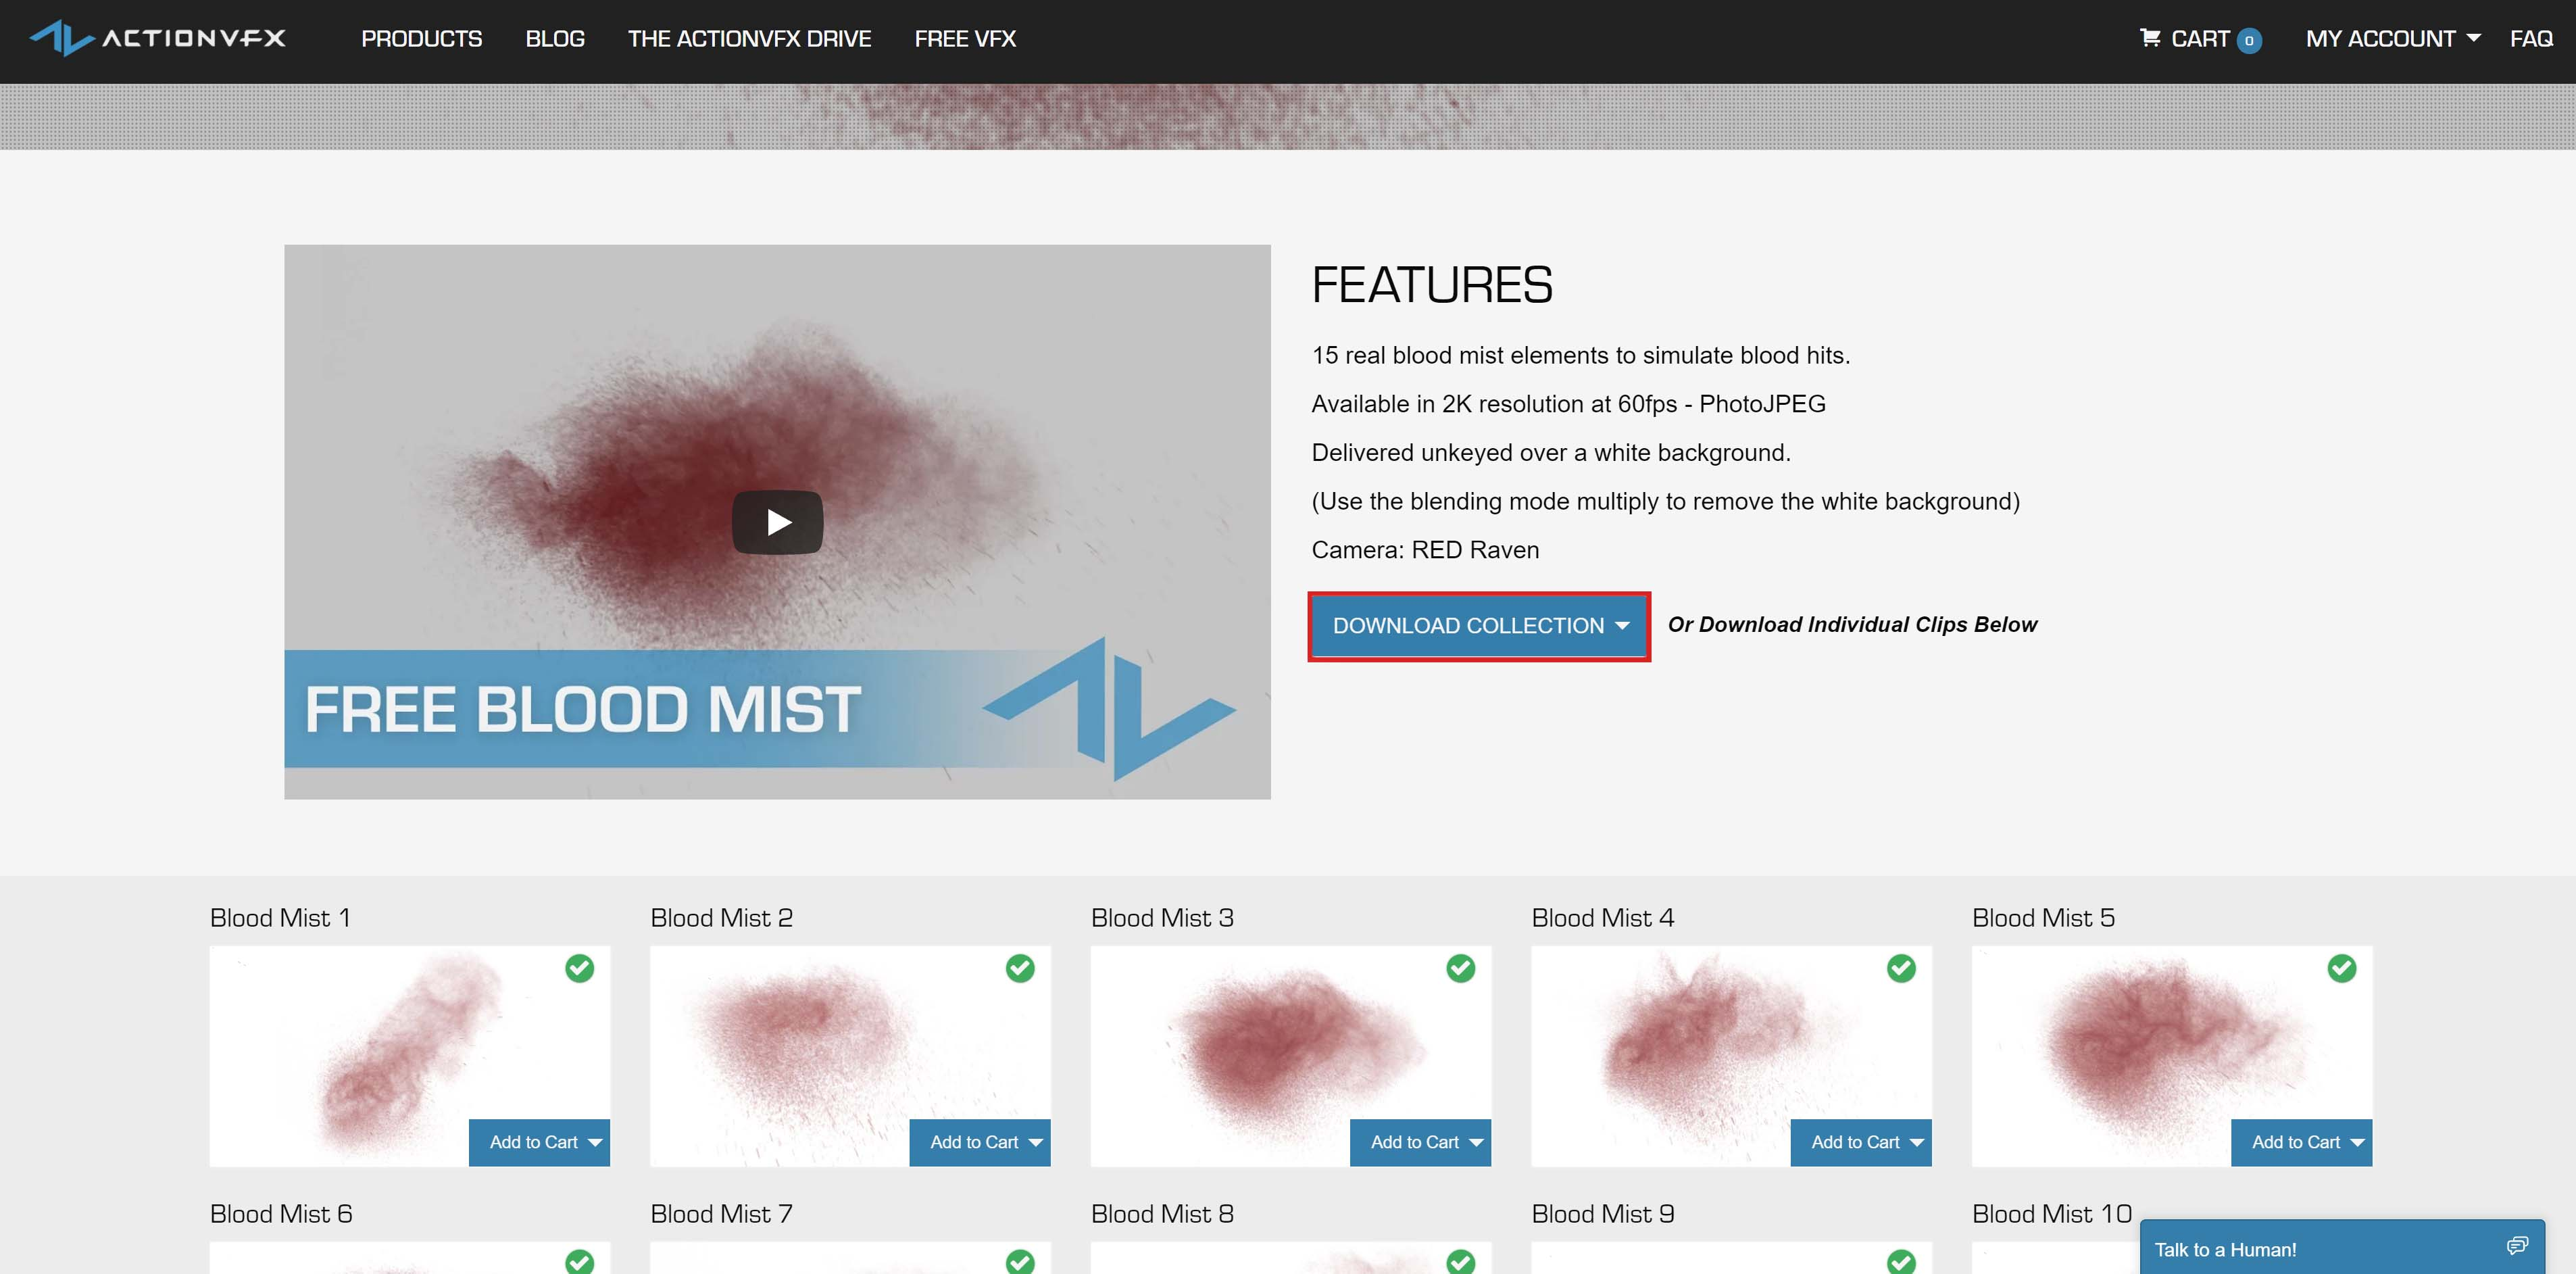
Task: Click green checkmark on Blood Mist 3
Action: tap(1461, 968)
